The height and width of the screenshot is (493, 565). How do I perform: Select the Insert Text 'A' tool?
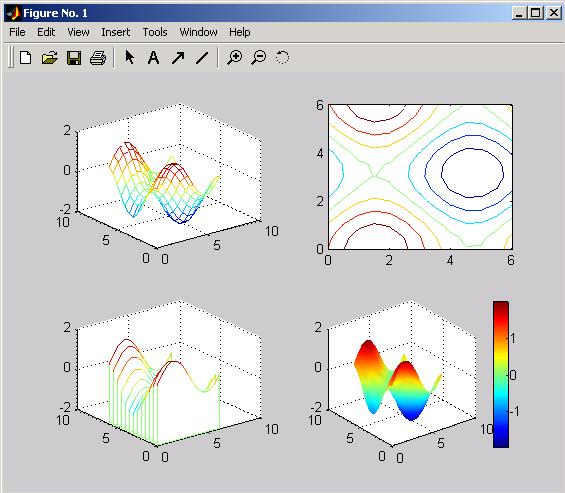coord(154,57)
